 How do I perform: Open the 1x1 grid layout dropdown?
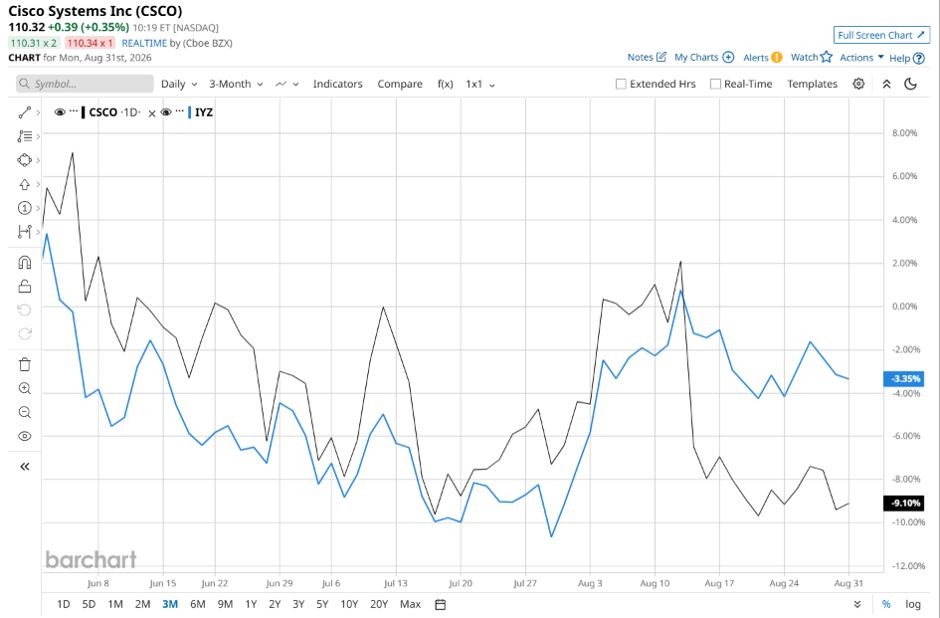[480, 84]
